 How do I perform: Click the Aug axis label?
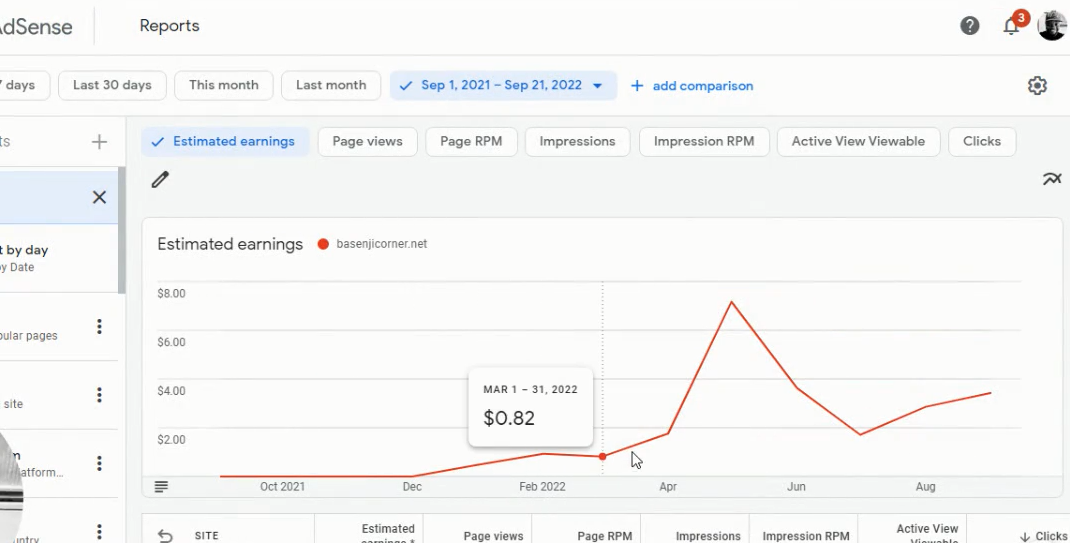(x=925, y=486)
